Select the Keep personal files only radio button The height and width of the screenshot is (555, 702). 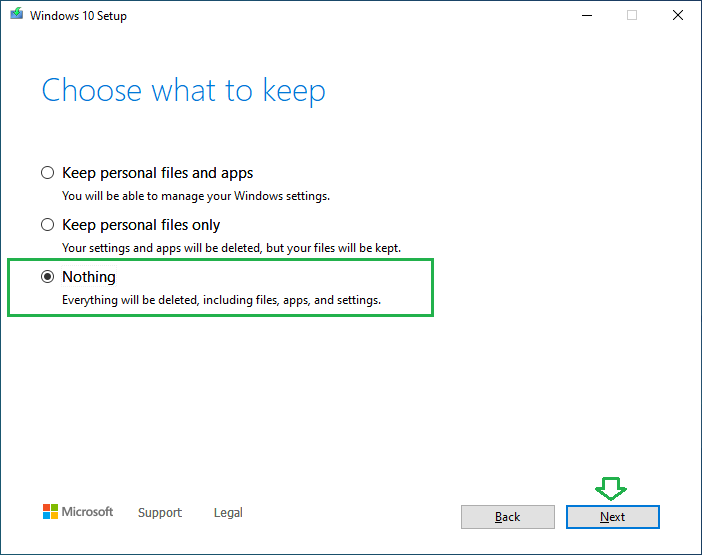point(47,225)
